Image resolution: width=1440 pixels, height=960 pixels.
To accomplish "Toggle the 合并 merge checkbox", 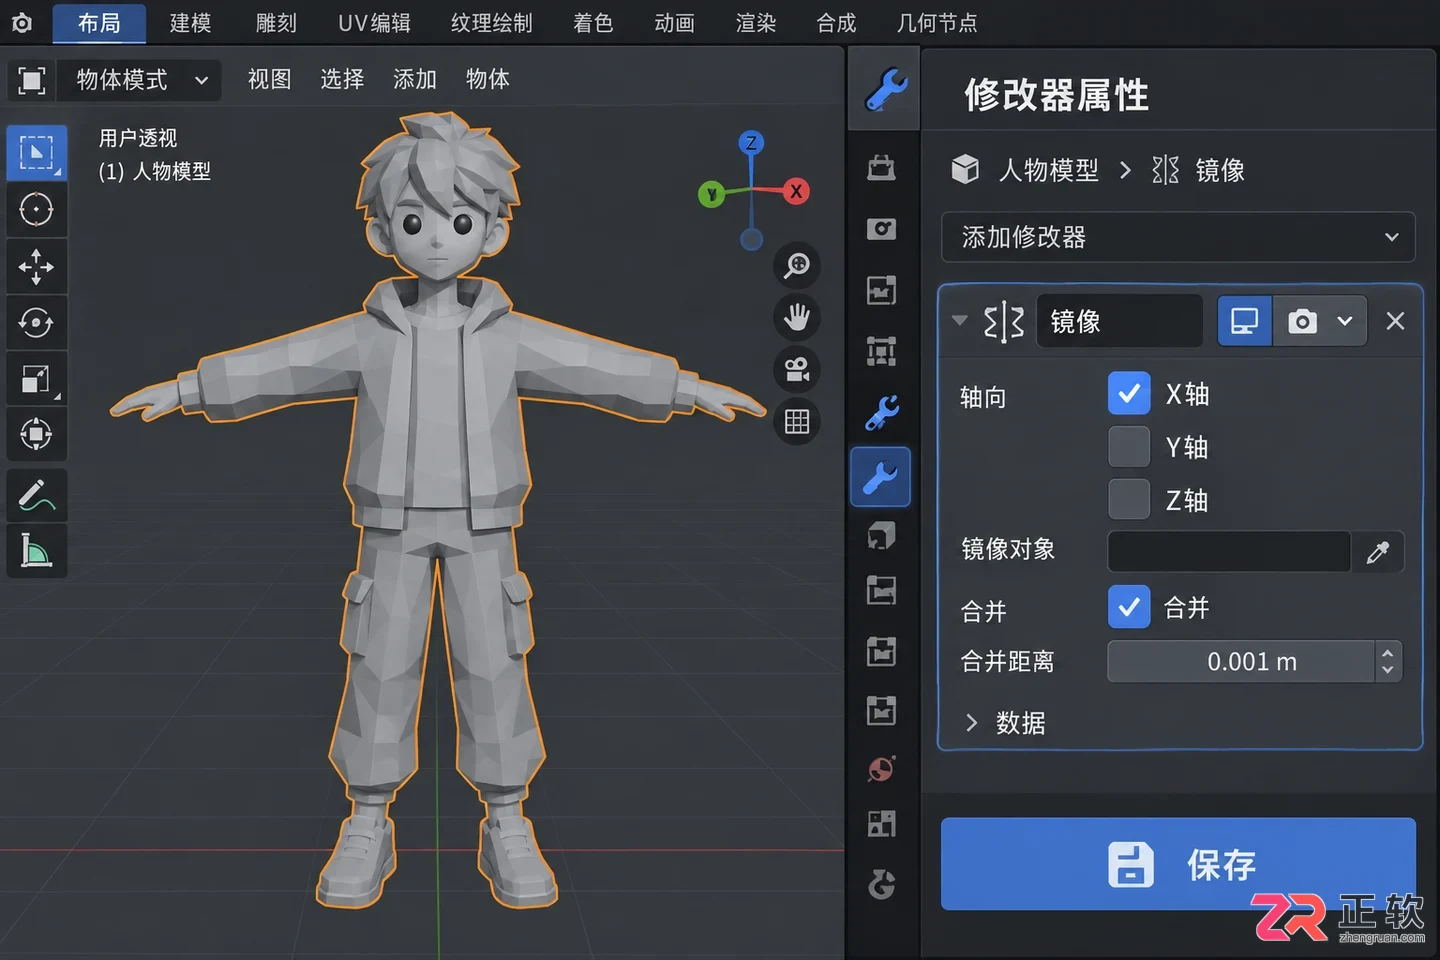I will (1129, 607).
